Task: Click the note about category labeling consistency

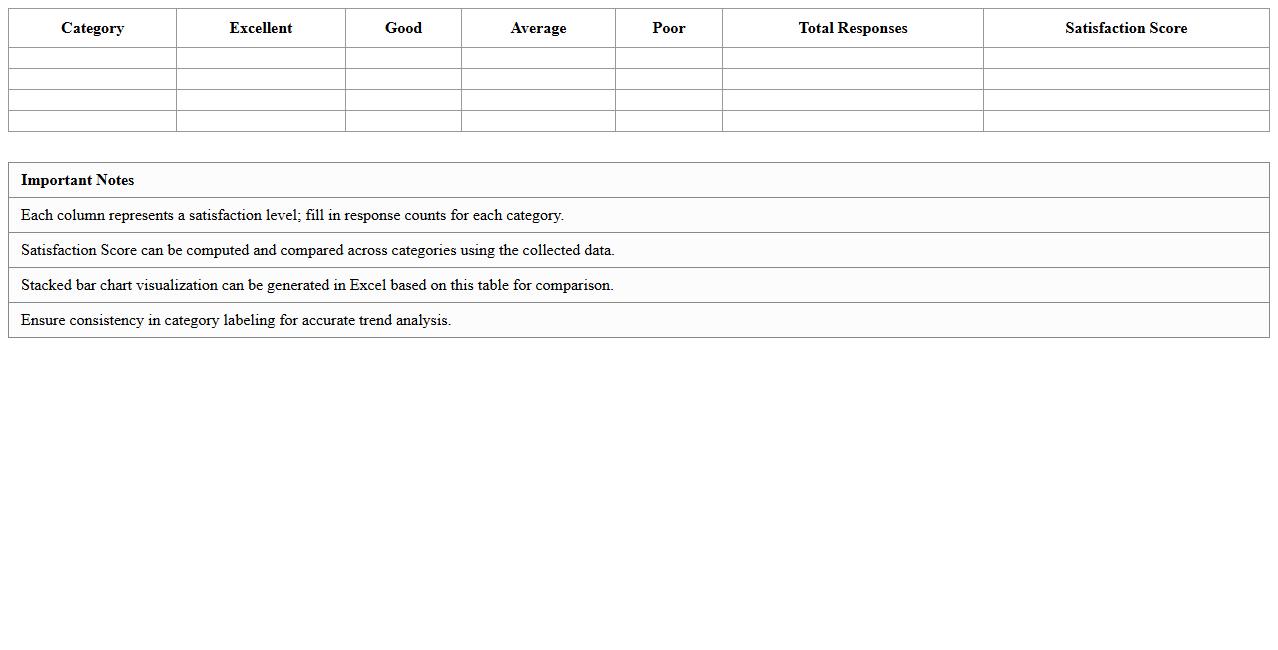Action: click(236, 320)
